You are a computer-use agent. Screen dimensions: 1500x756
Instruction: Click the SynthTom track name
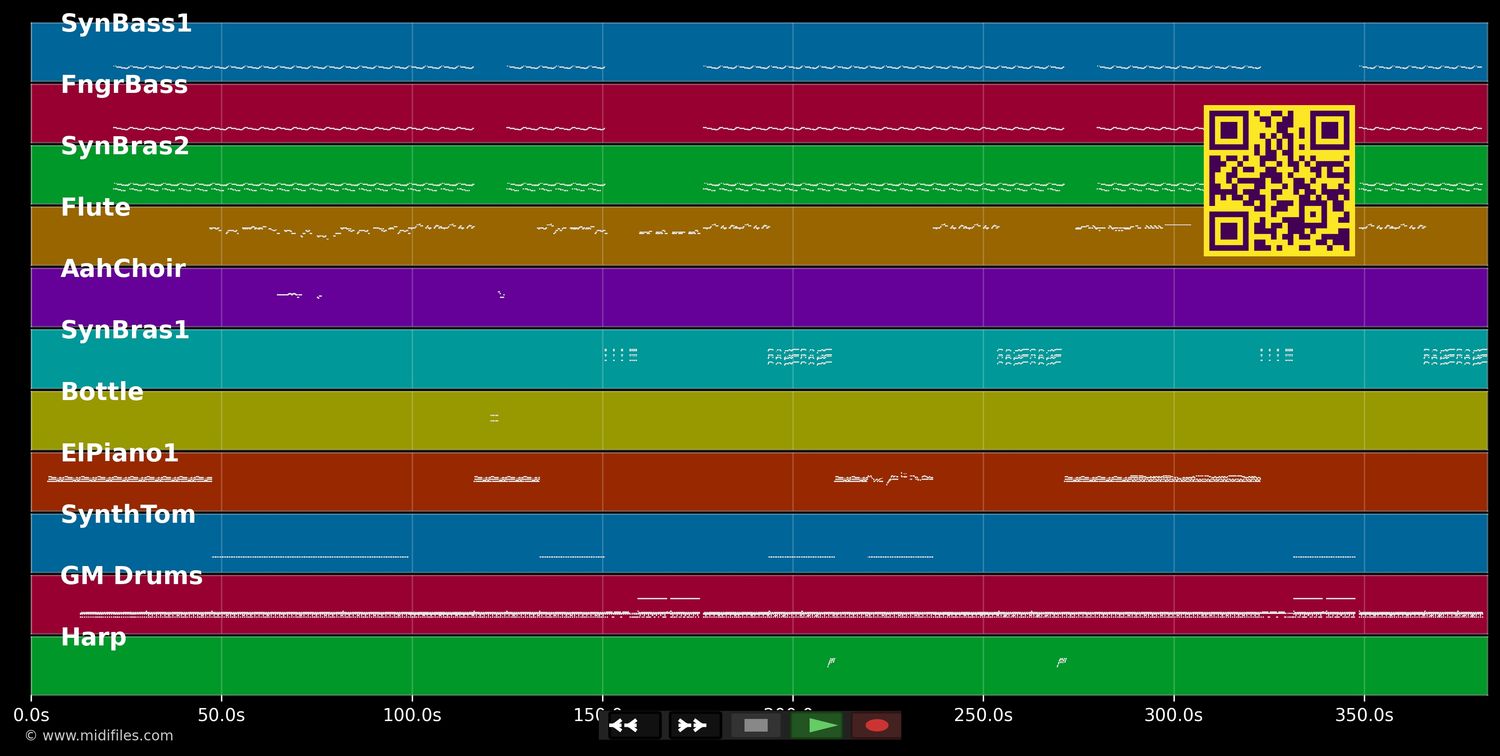(128, 515)
